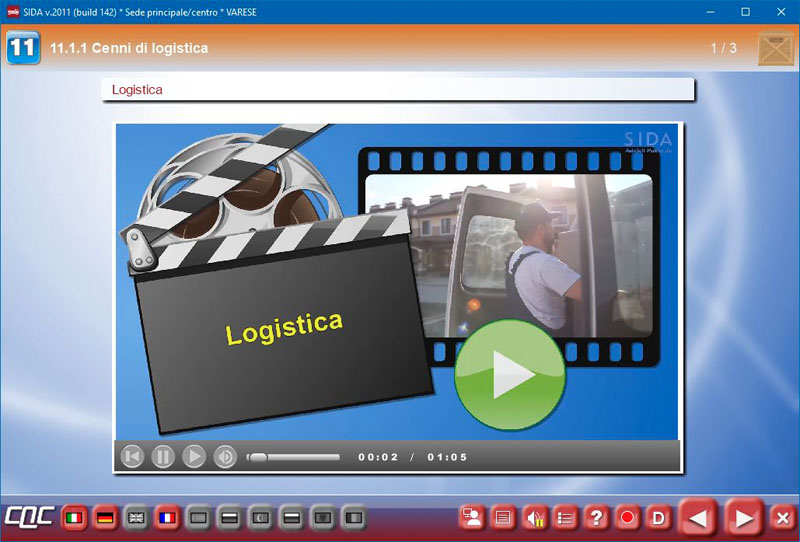The image size is (800, 542).
Task: Close the lesson with red X button
Action: (x=782, y=518)
